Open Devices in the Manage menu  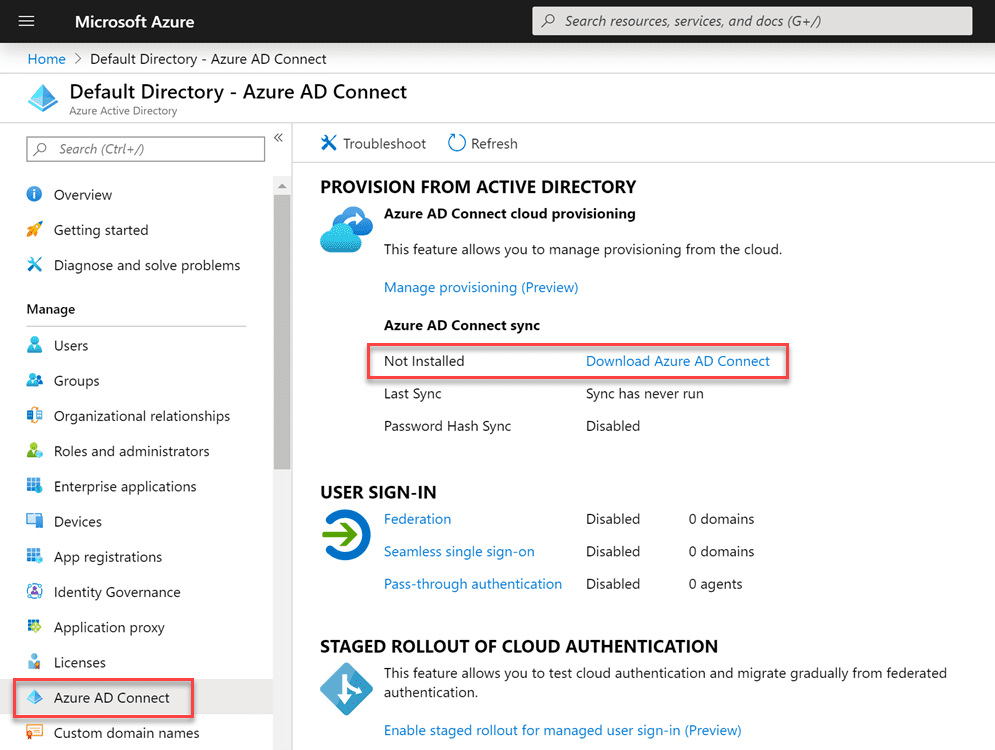click(78, 522)
